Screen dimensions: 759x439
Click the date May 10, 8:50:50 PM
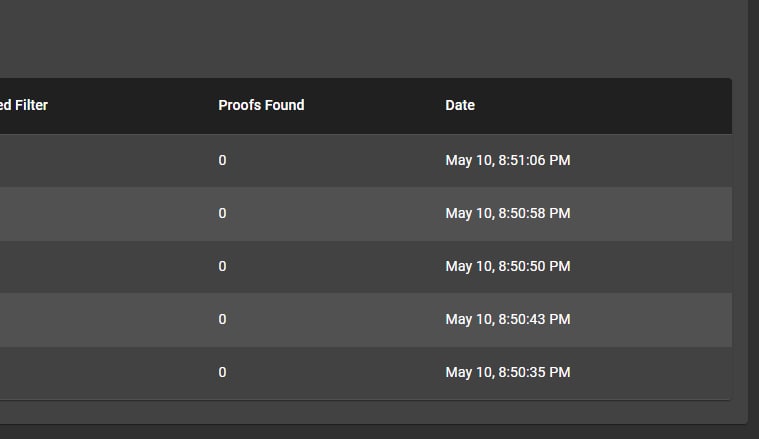pos(507,266)
